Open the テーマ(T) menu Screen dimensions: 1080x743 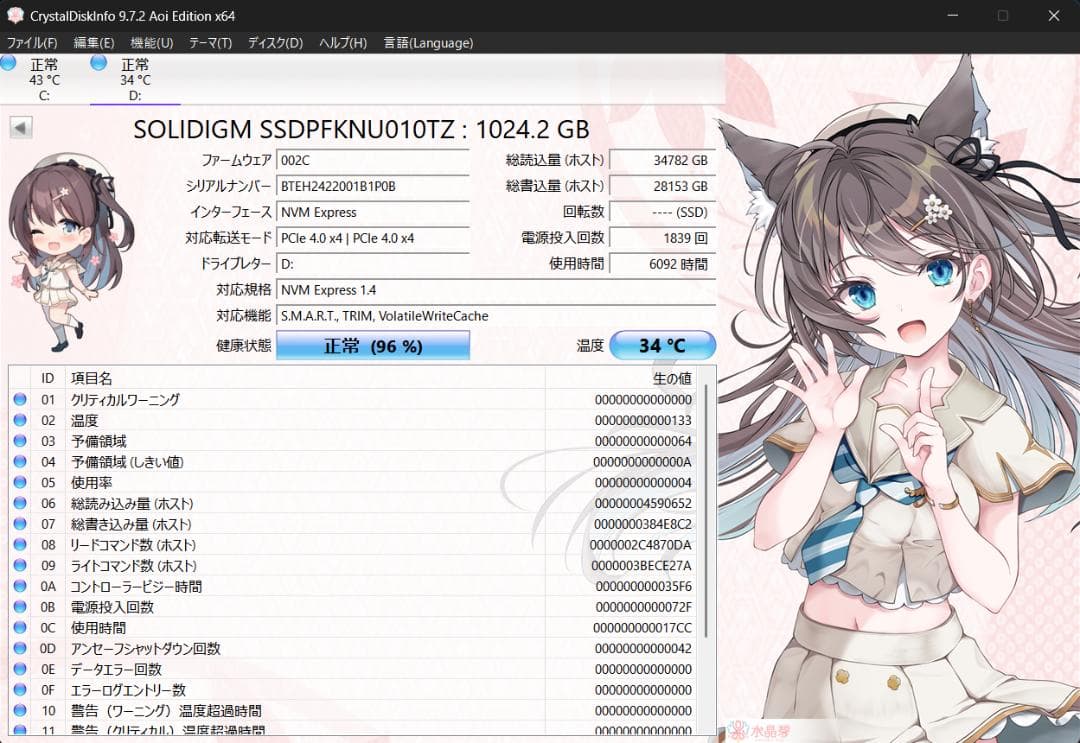point(210,43)
